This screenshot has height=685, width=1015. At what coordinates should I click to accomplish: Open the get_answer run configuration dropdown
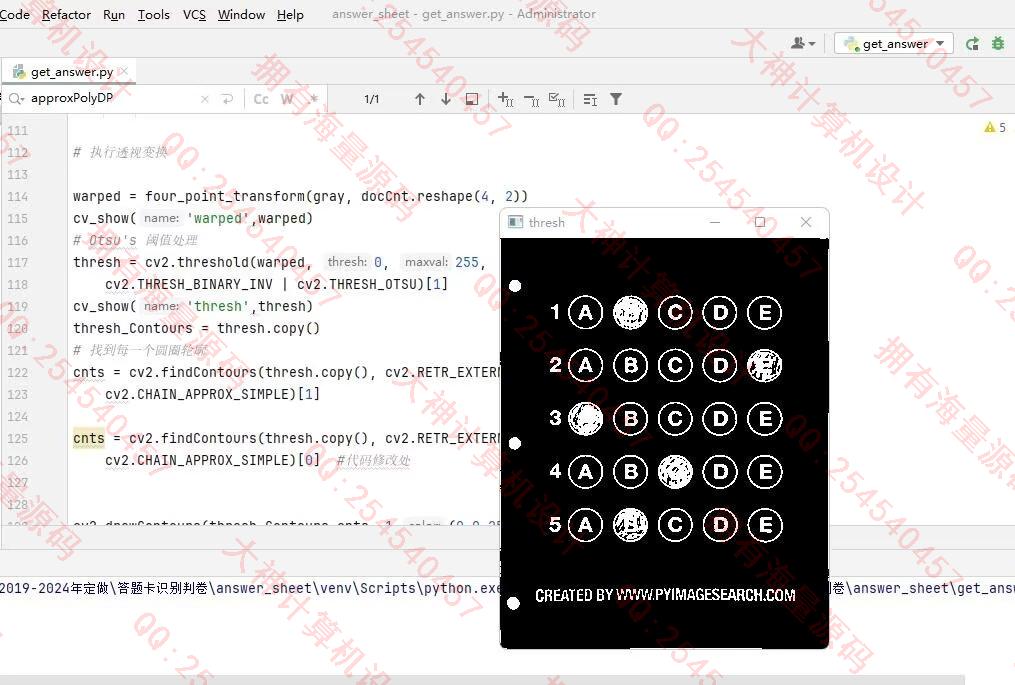pyautogui.click(x=894, y=43)
